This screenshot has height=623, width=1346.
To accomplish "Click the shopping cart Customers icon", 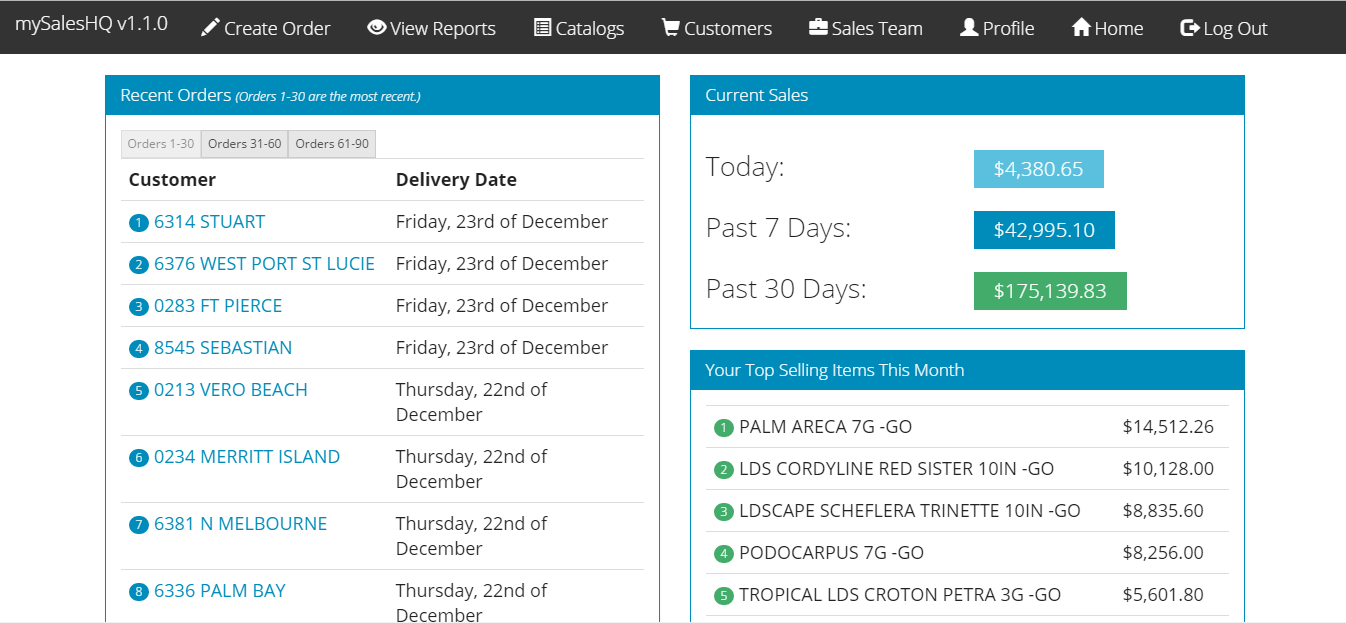I will (x=671, y=28).
